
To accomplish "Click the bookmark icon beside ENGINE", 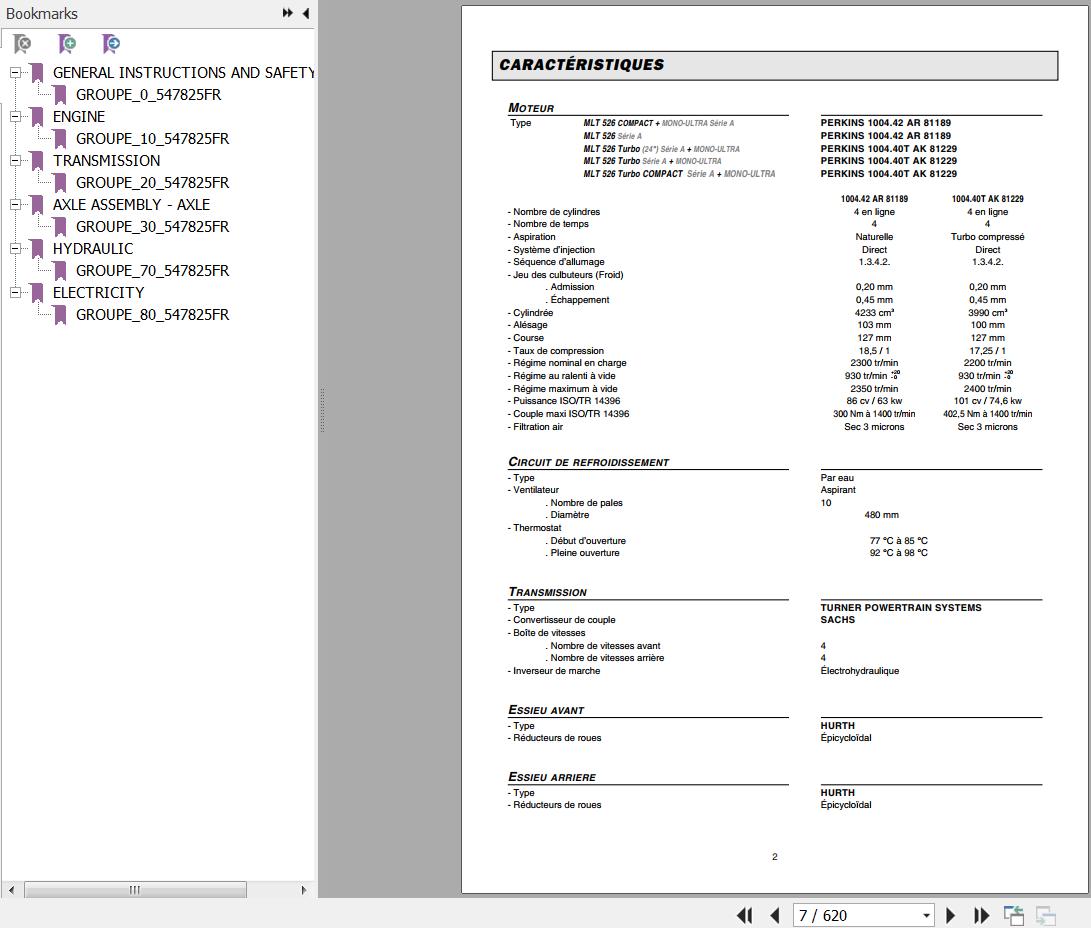I will [38, 117].
